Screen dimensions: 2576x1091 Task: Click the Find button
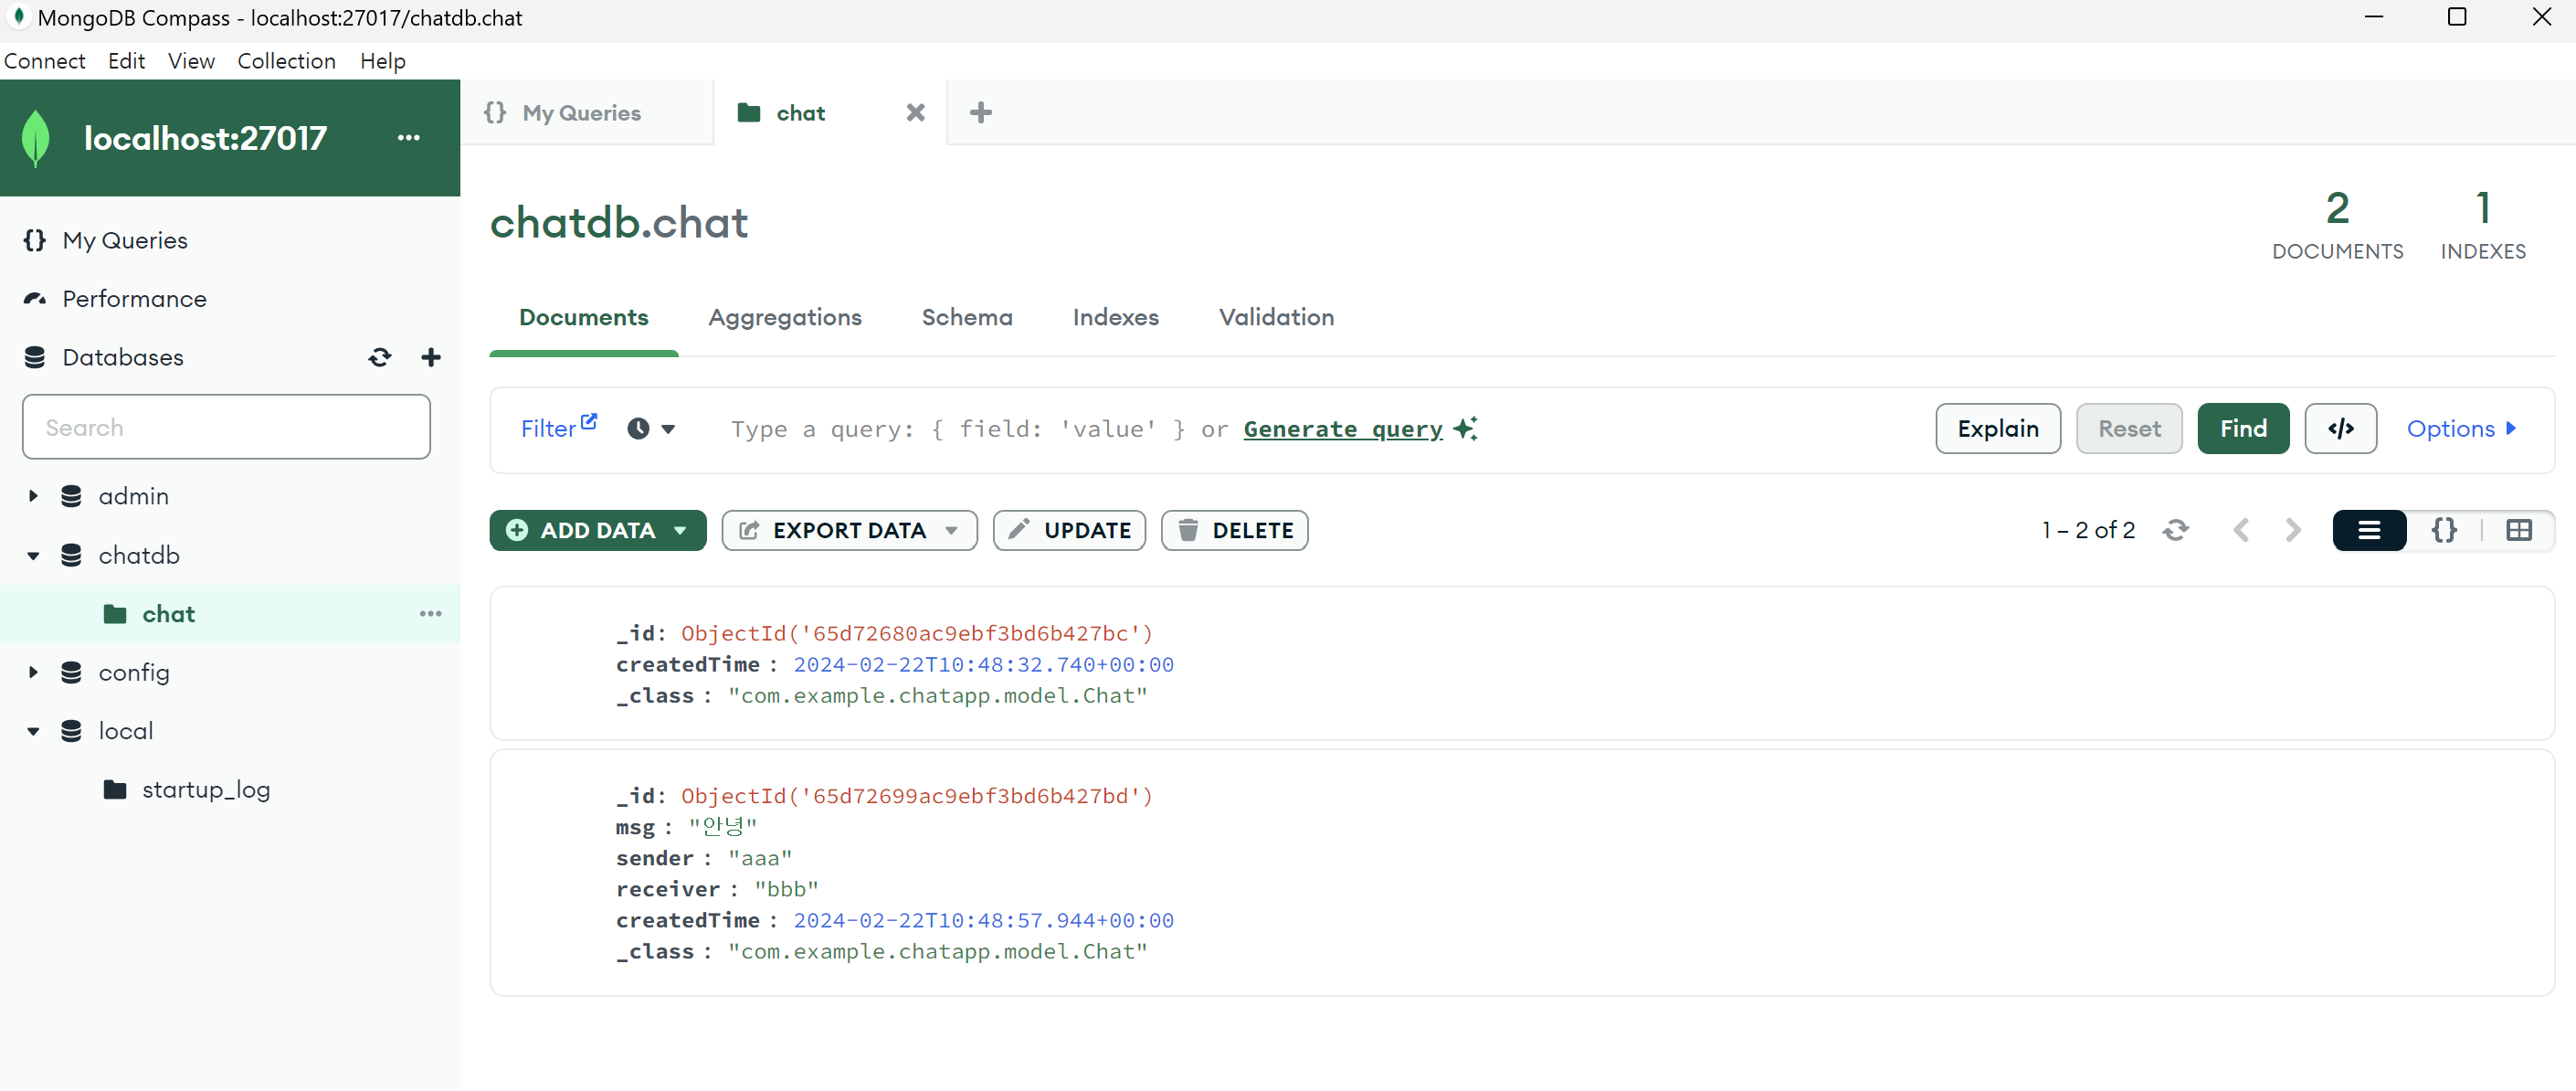click(2243, 429)
